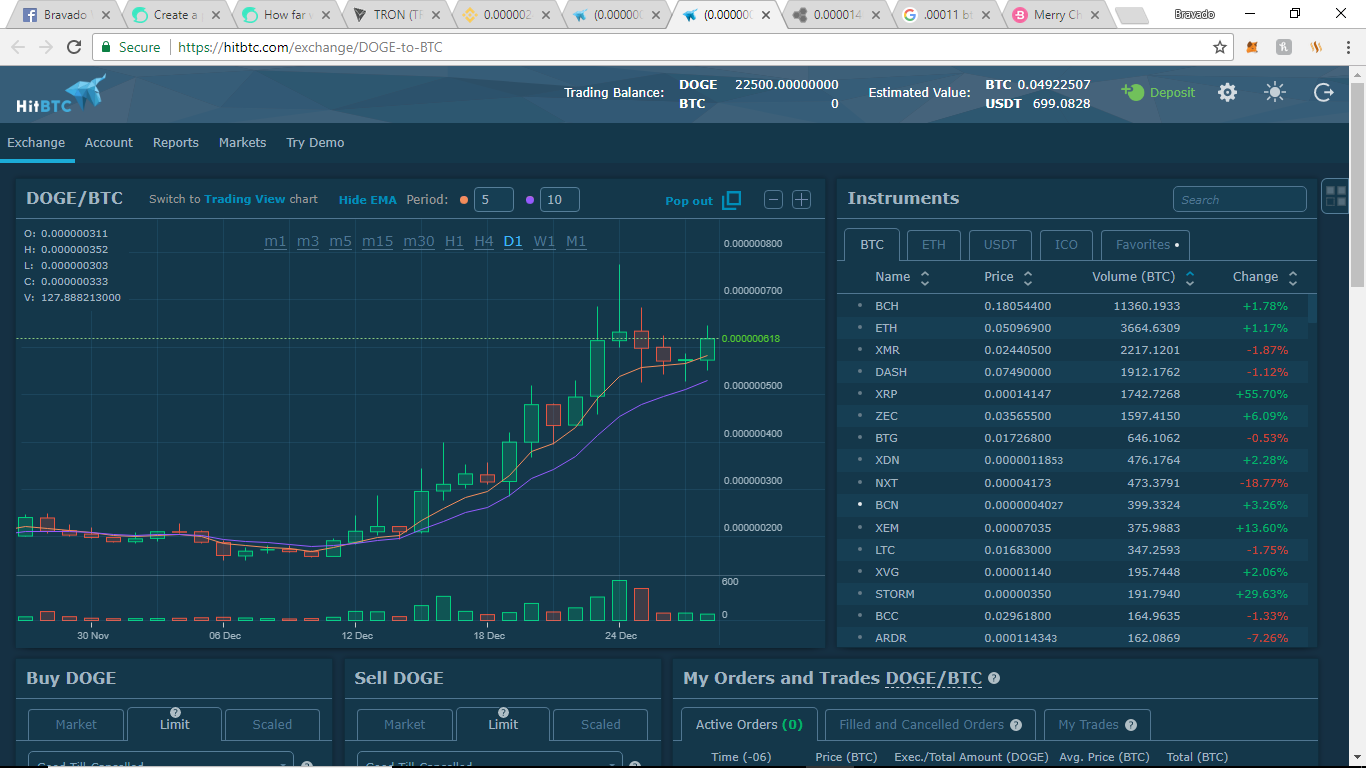Image resolution: width=1366 pixels, height=768 pixels.
Task: Click the EMA period field showing 5
Action: click(x=494, y=200)
